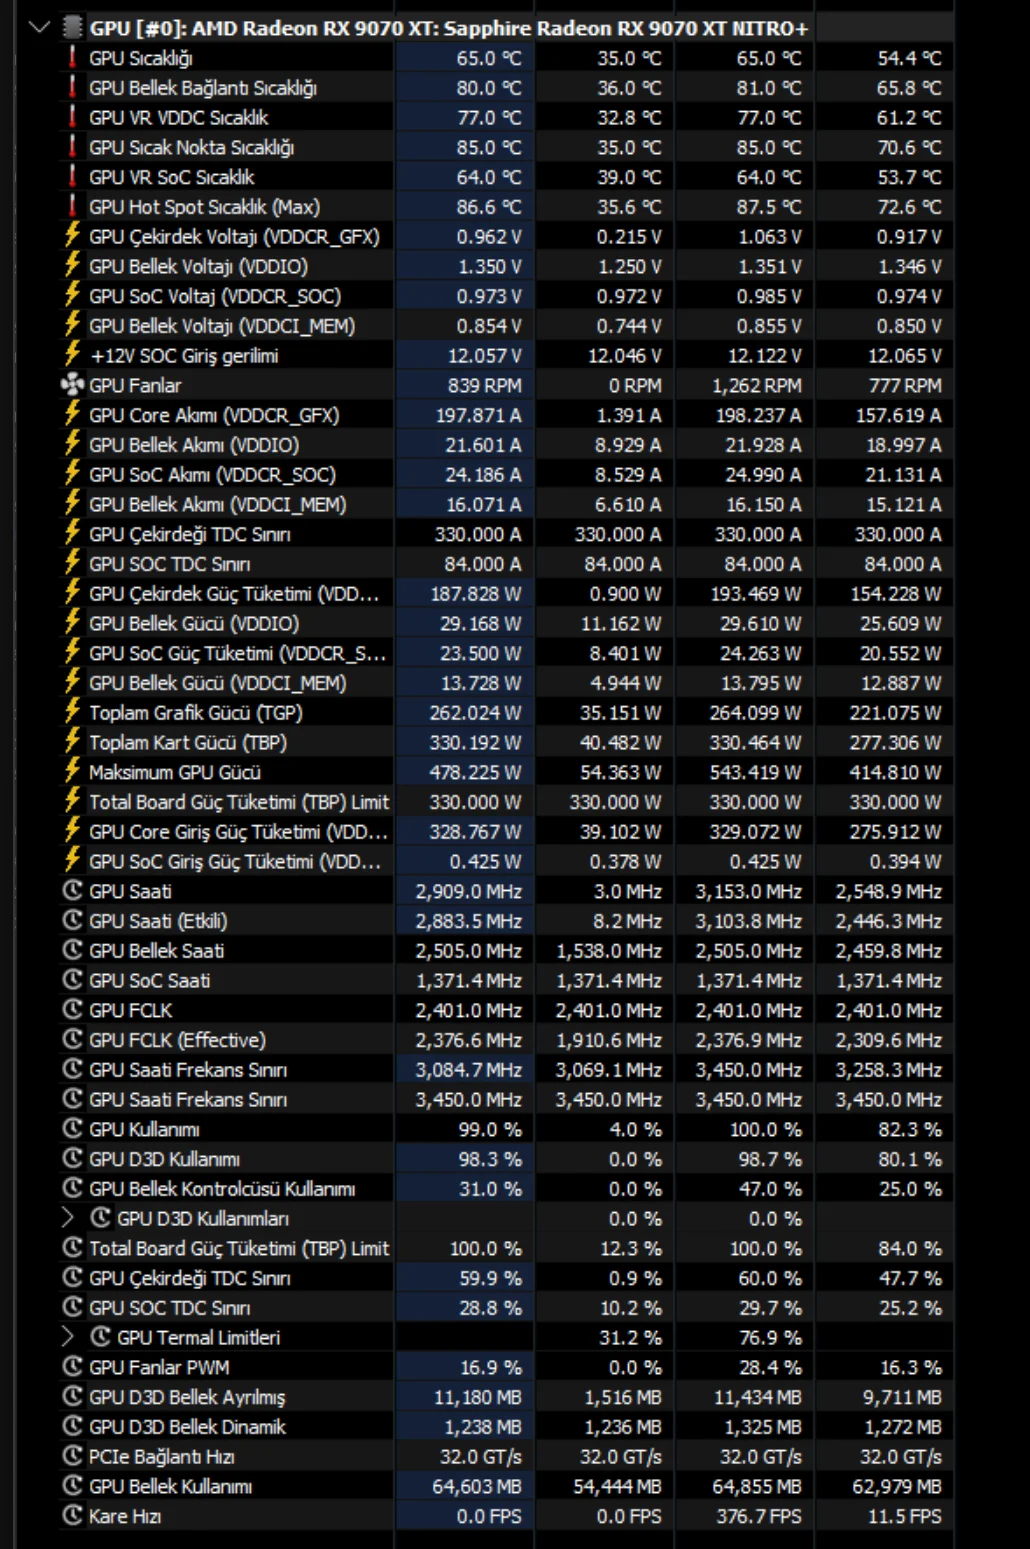This screenshot has height=1549, width=1030.
Task: Click the lightning icon for GPU SoC Voltaj
Action: coord(72,296)
